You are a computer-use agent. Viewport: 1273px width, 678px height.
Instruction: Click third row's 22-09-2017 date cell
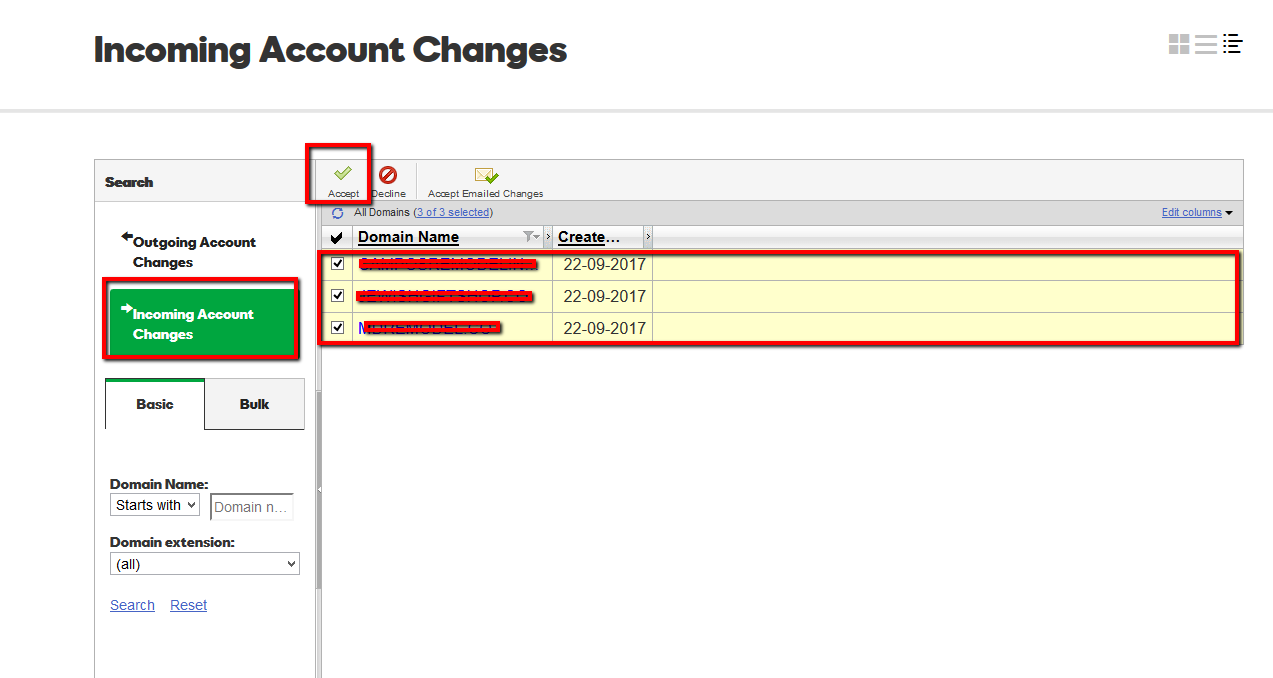[604, 329]
